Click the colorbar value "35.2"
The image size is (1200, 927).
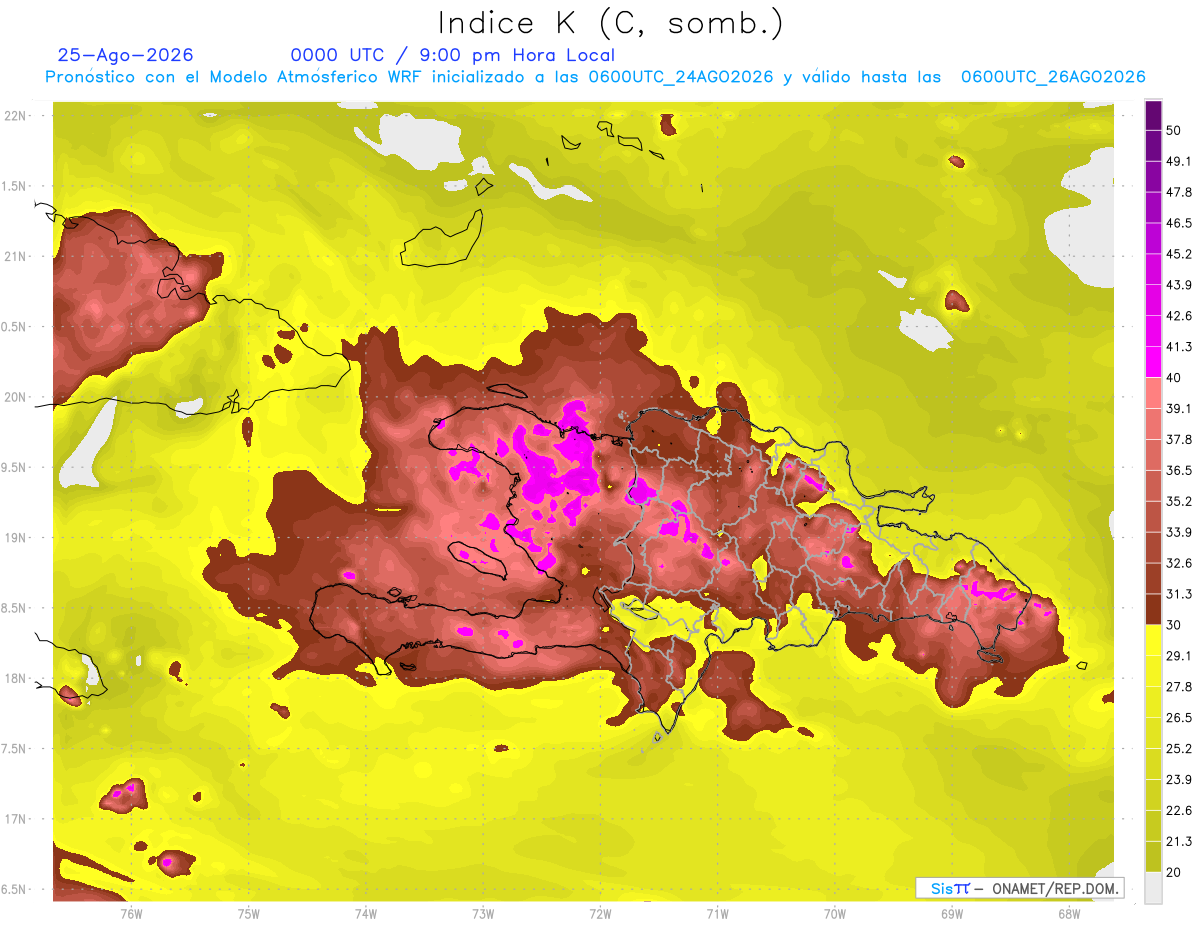point(1178,501)
